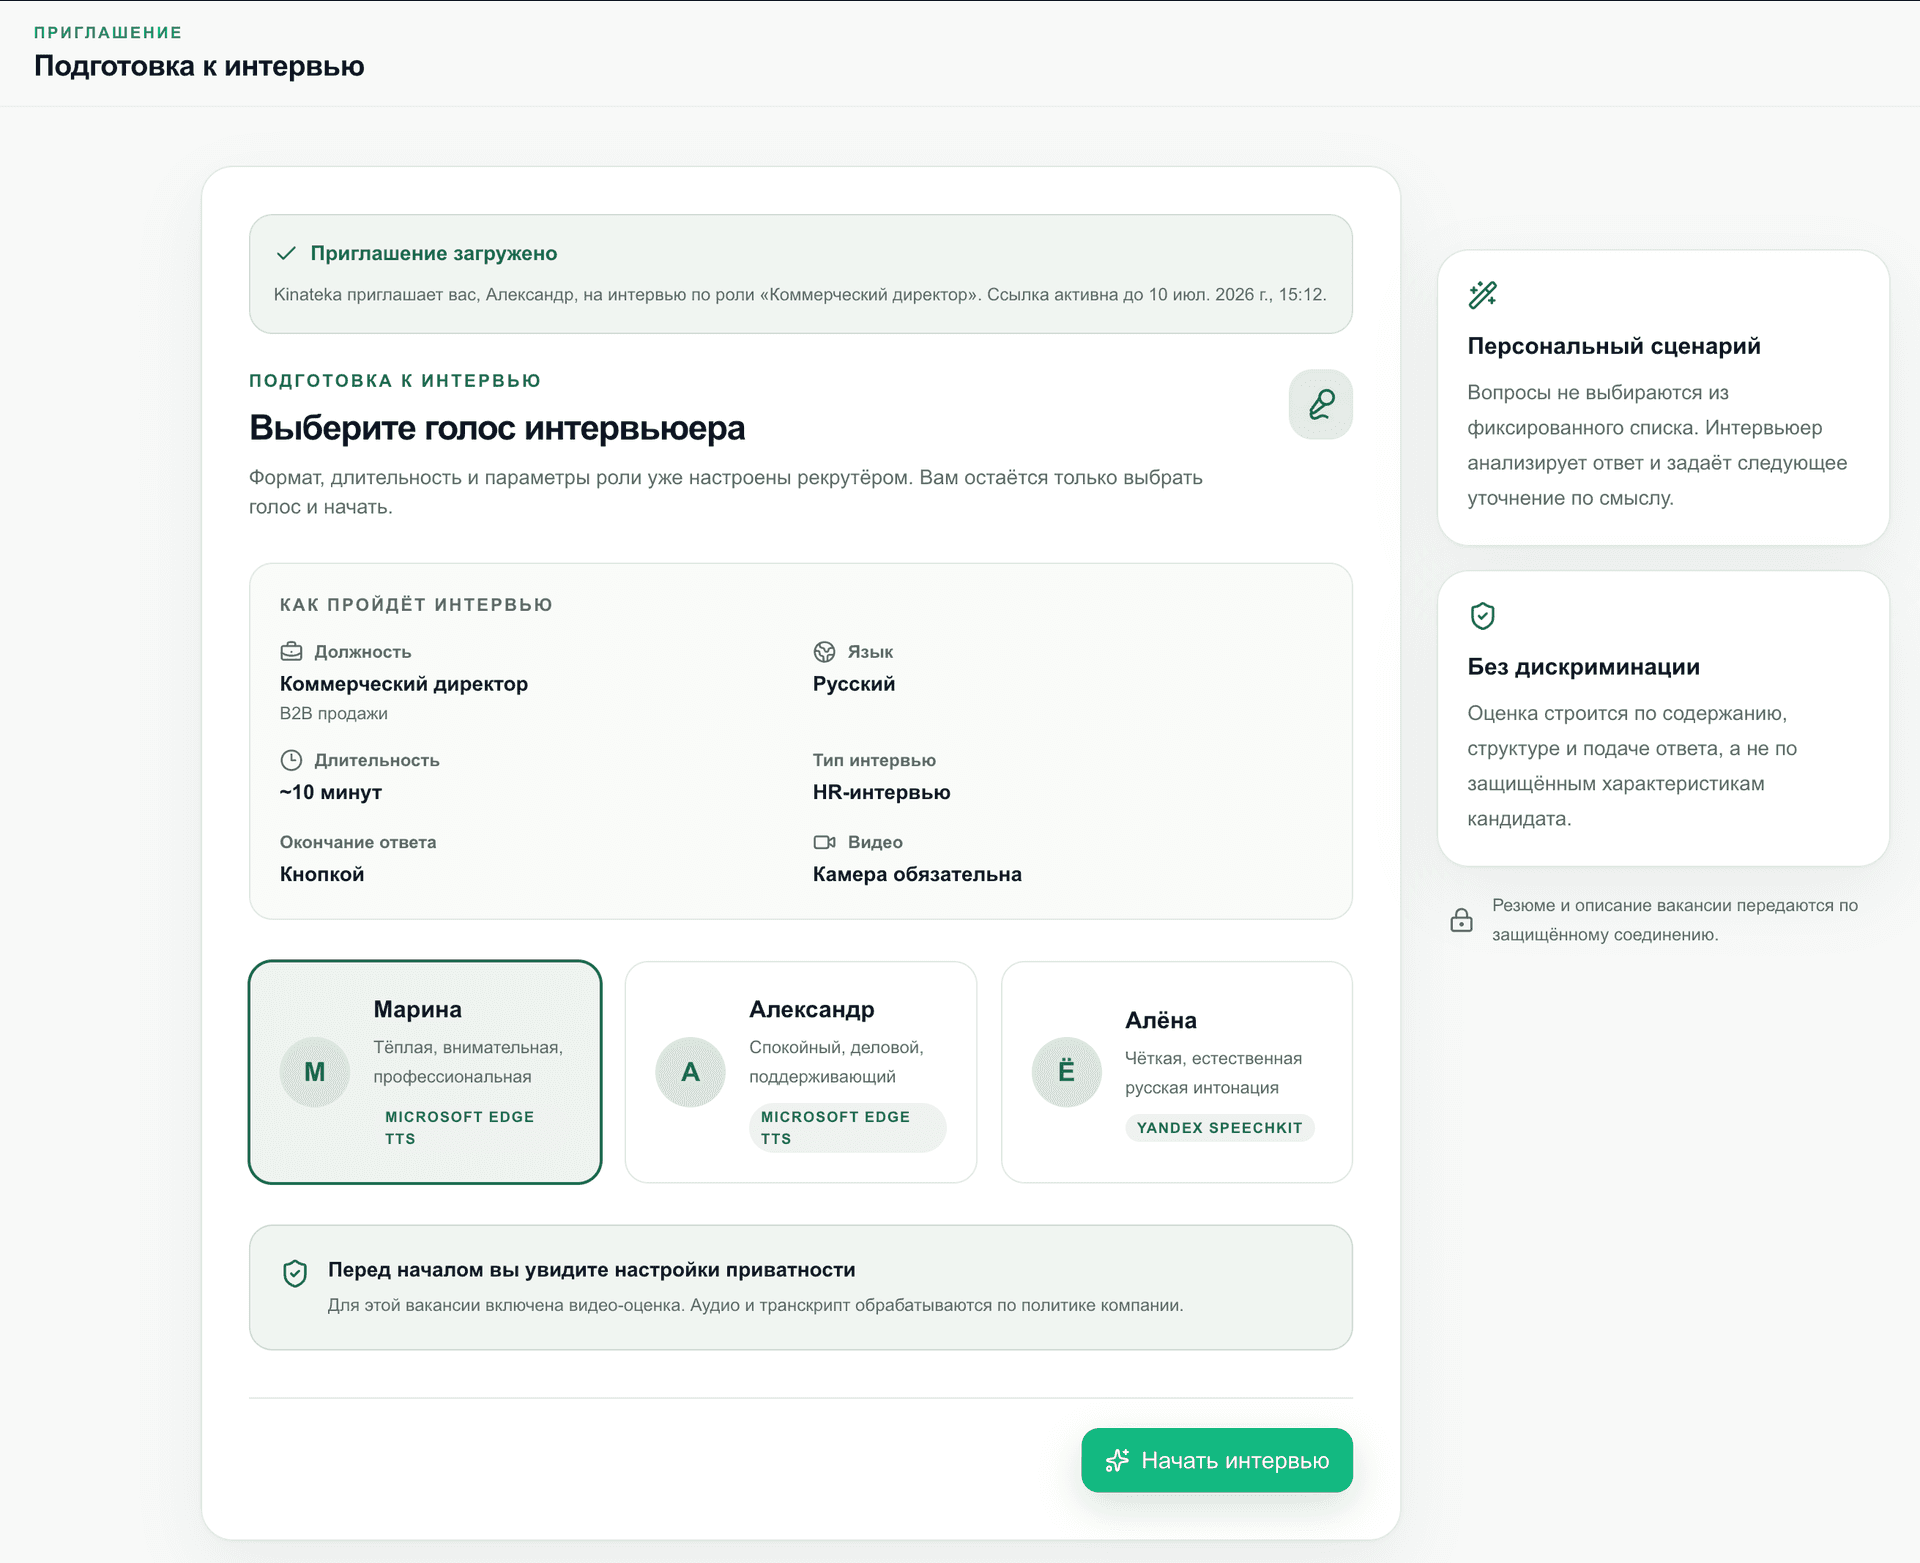Click the Персональный сценарий card title
1920x1563 pixels.
[1614, 346]
